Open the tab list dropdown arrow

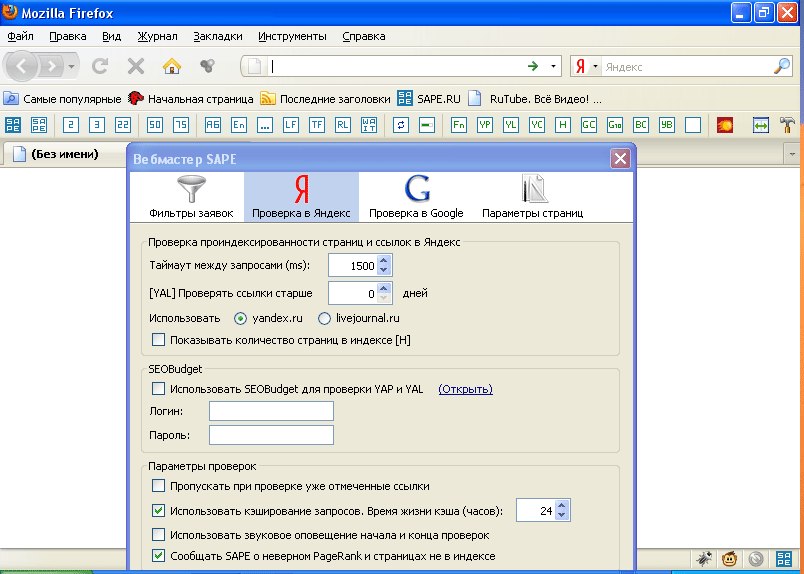pos(793,154)
